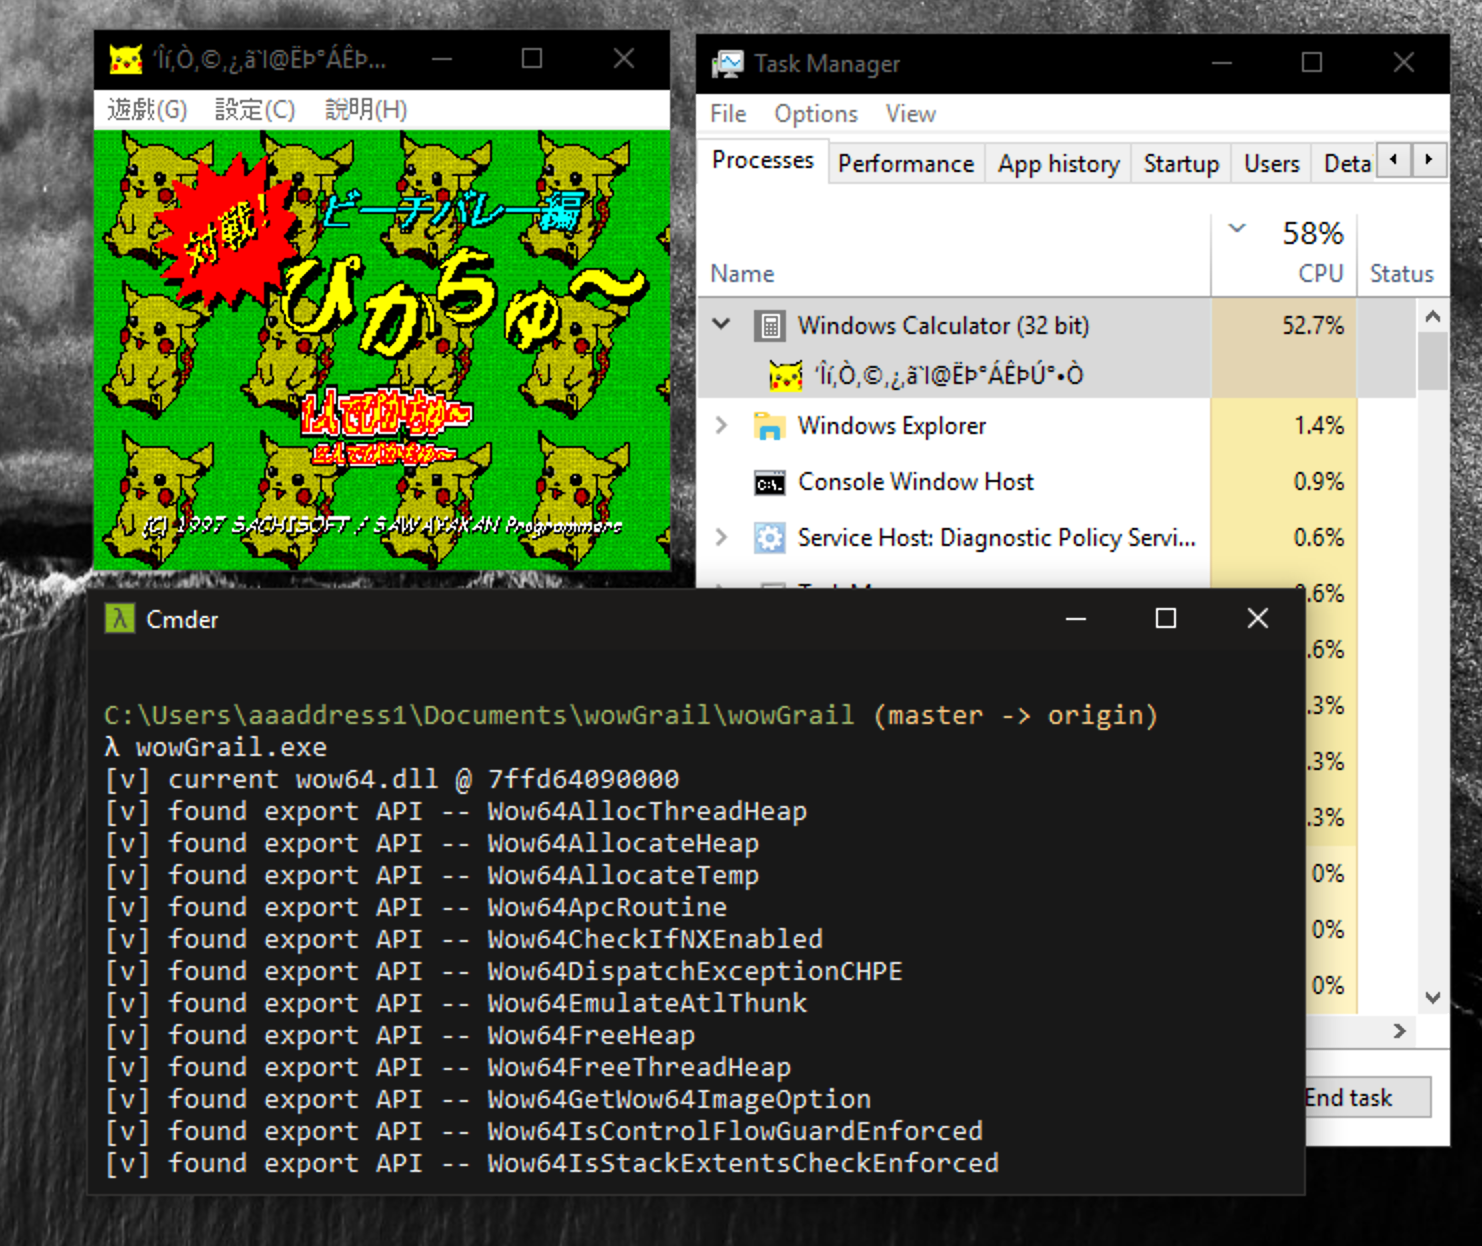Maximize the Cmder window

click(1166, 618)
